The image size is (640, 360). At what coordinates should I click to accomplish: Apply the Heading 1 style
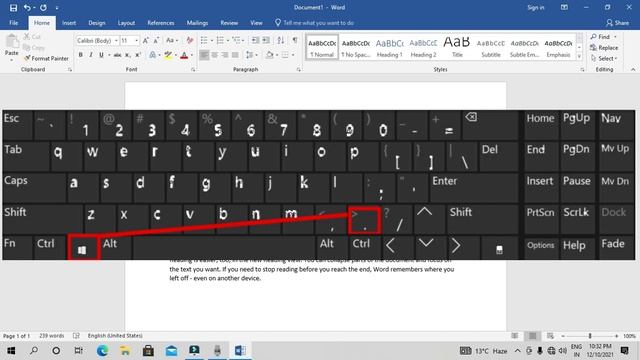tap(389, 47)
